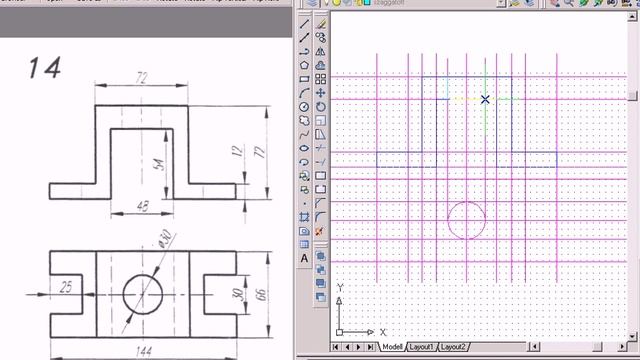Screen dimensions: 640x360
Task: Select the Polygon tool
Action: 304,65
